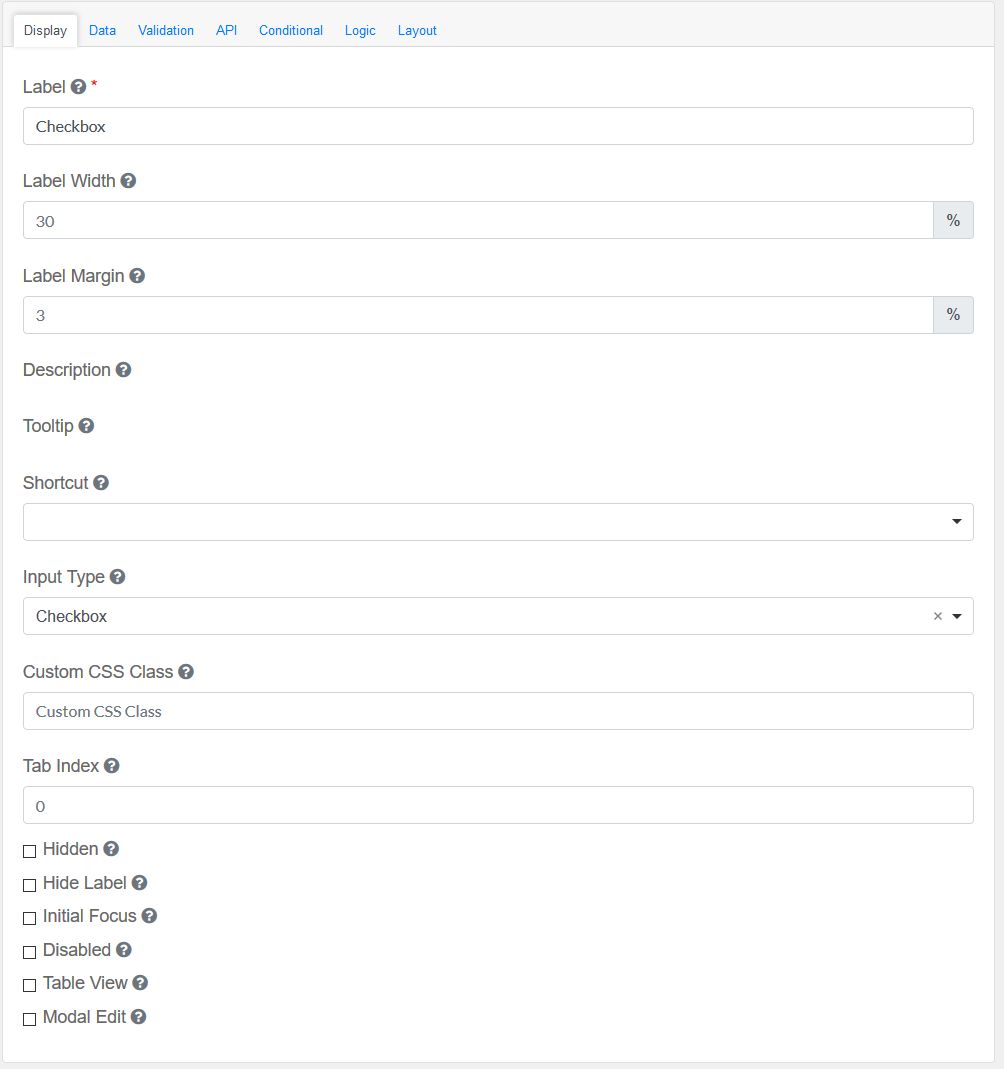This screenshot has width=1004, height=1069.
Task: Click the Shortcut help icon
Action: [x=101, y=483]
